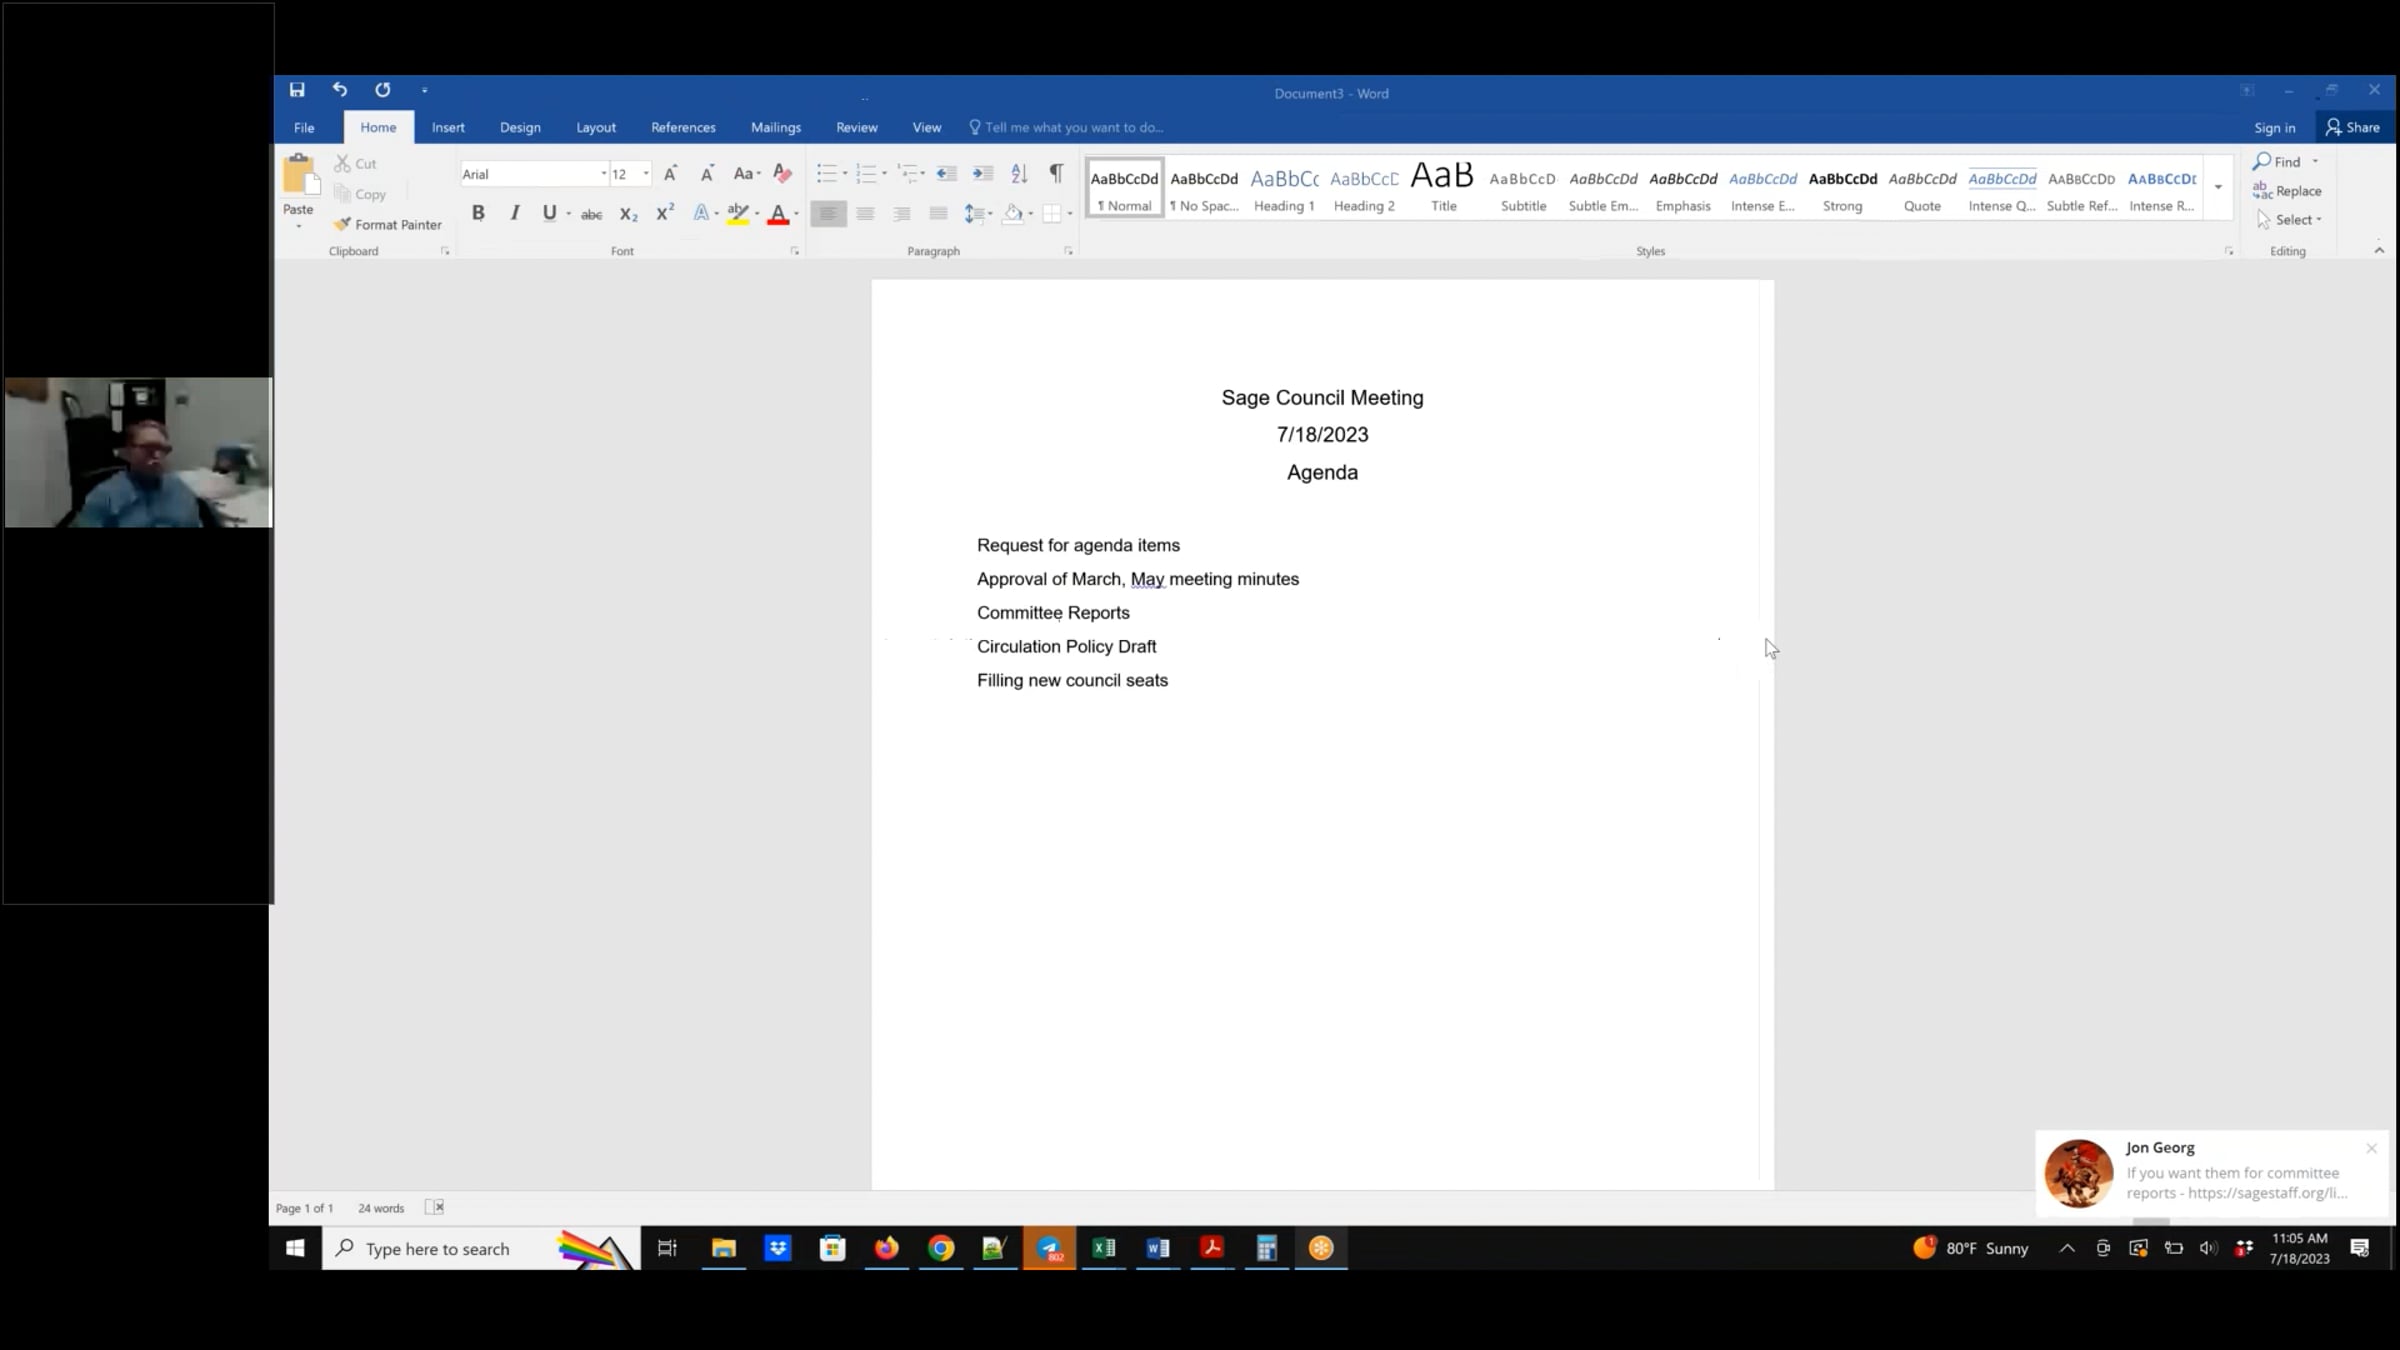Open the font size dropdown
2400x1350 pixels.
point(646,174)
